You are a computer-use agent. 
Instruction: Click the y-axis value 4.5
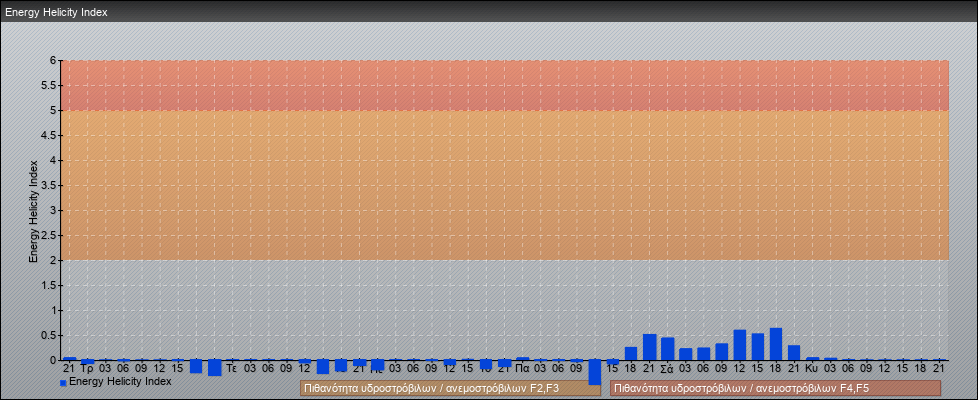(50, 135)
